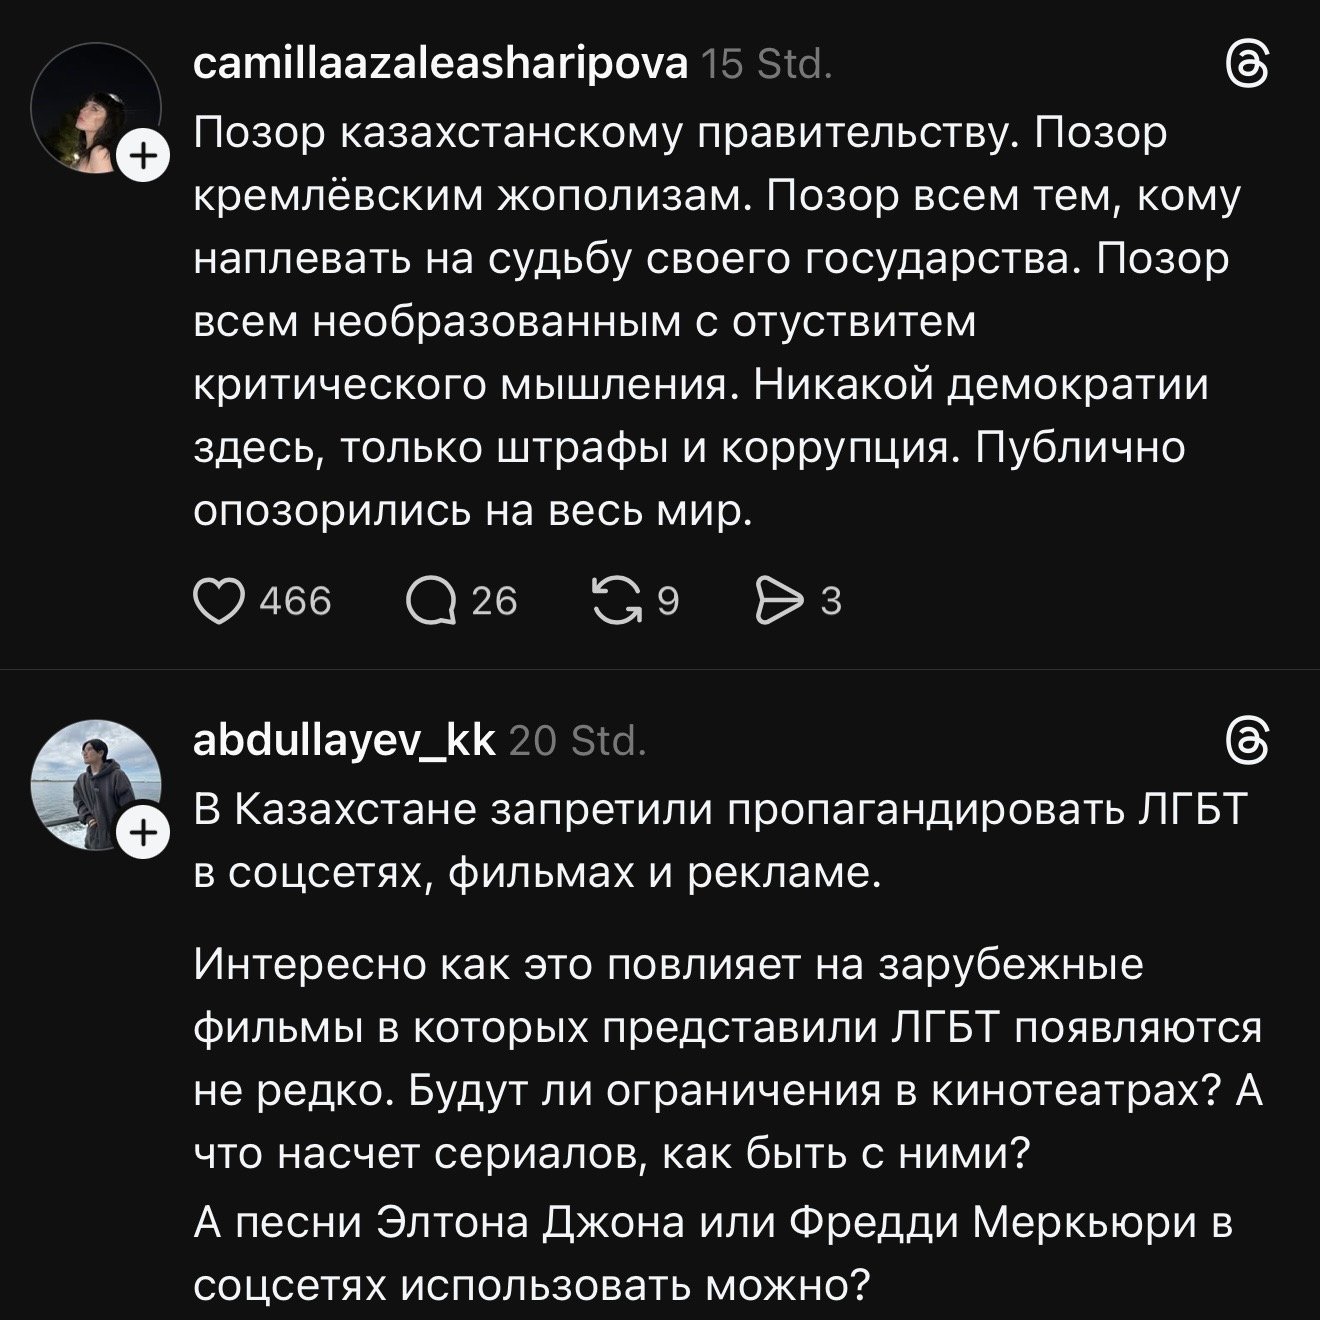Follow abdullayev_kk using the plus badge

(144, 833)
